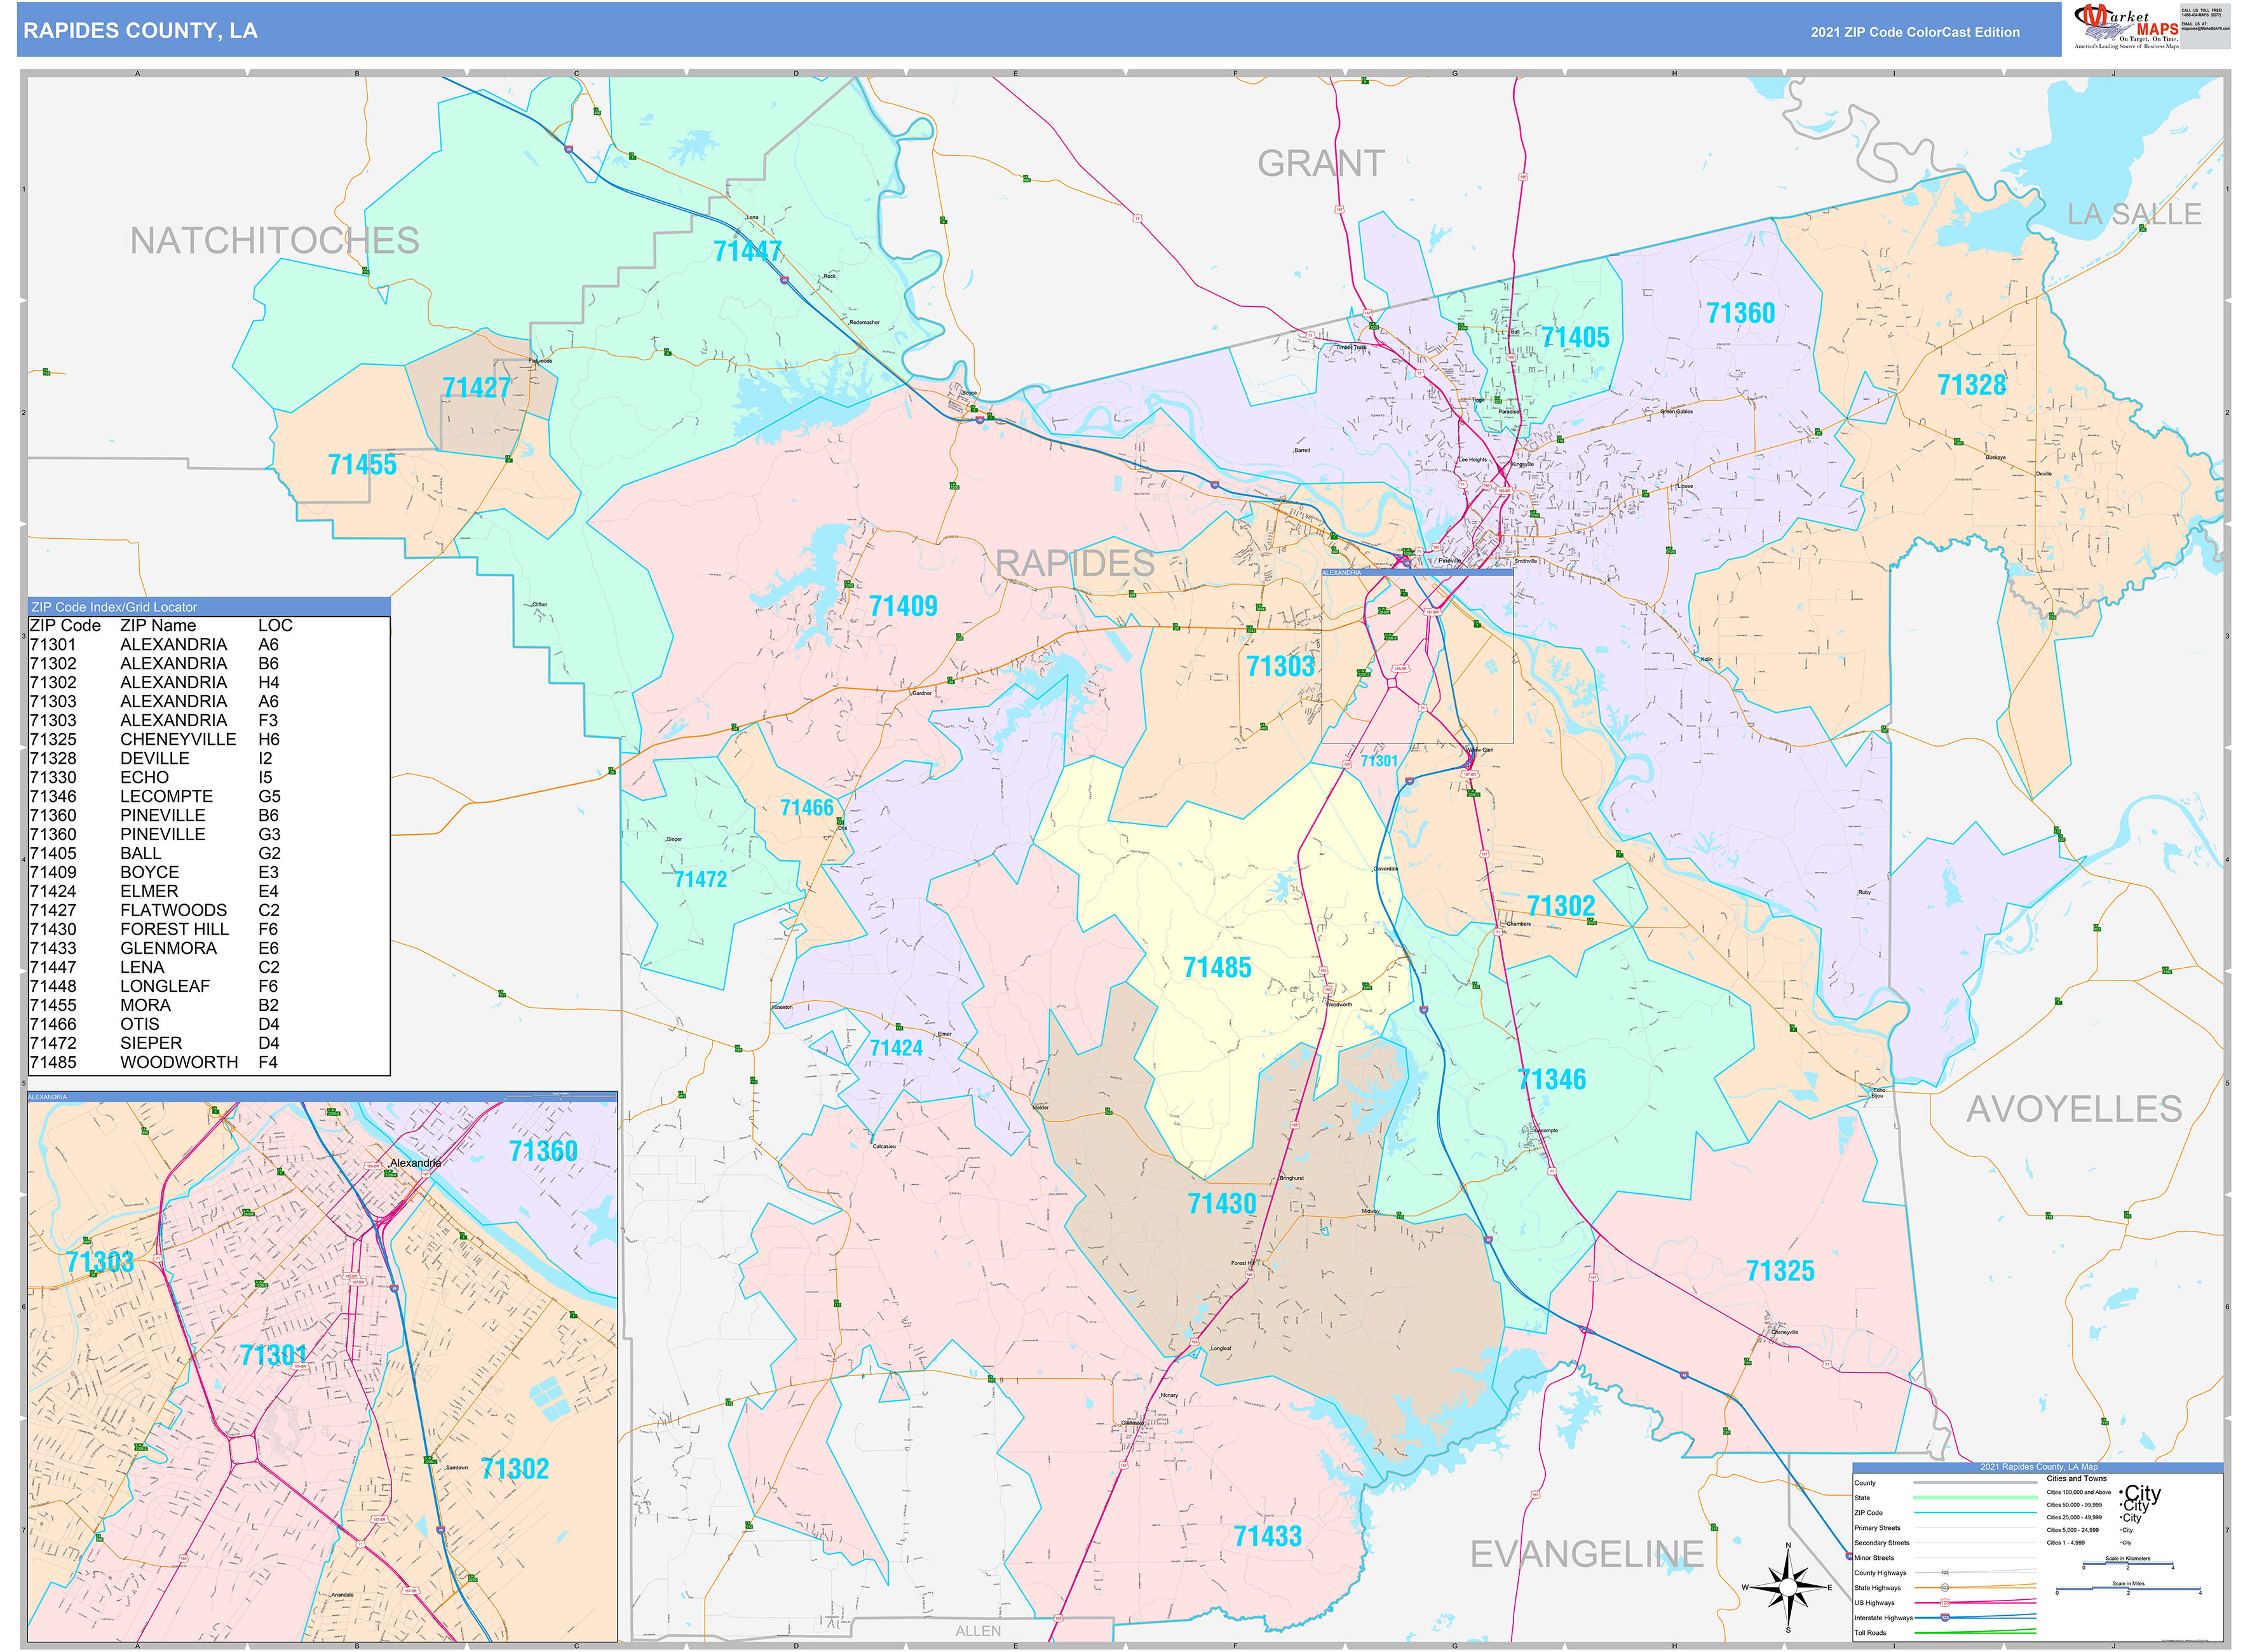Select the State Highways marker in the legend
Image resolution: width=2250 pixels, height=1652 pixels.
(x=1945, y=1588)
